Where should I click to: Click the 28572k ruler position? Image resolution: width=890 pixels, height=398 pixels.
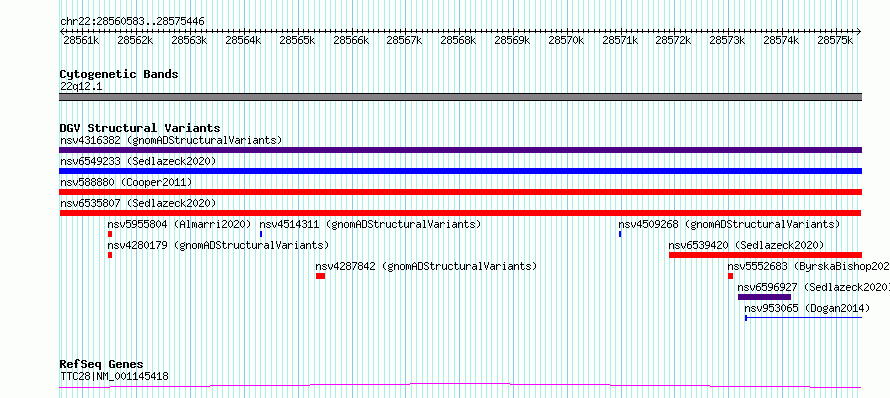673,41
